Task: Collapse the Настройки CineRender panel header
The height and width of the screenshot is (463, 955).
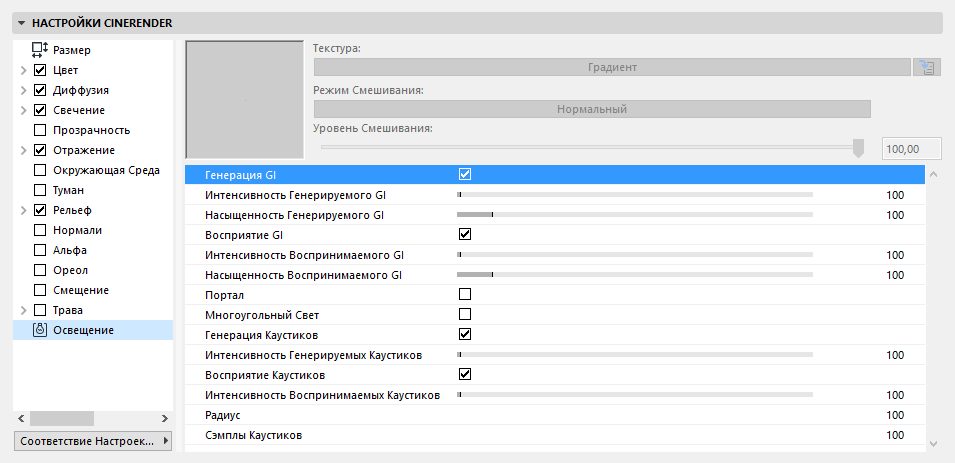Action: click(x=478, y=23)
